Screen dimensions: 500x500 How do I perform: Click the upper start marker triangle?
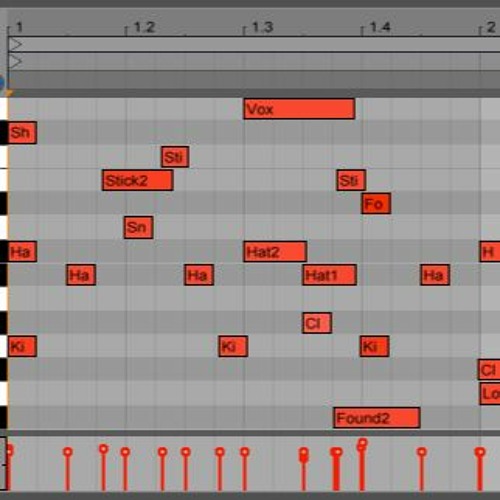15,44
